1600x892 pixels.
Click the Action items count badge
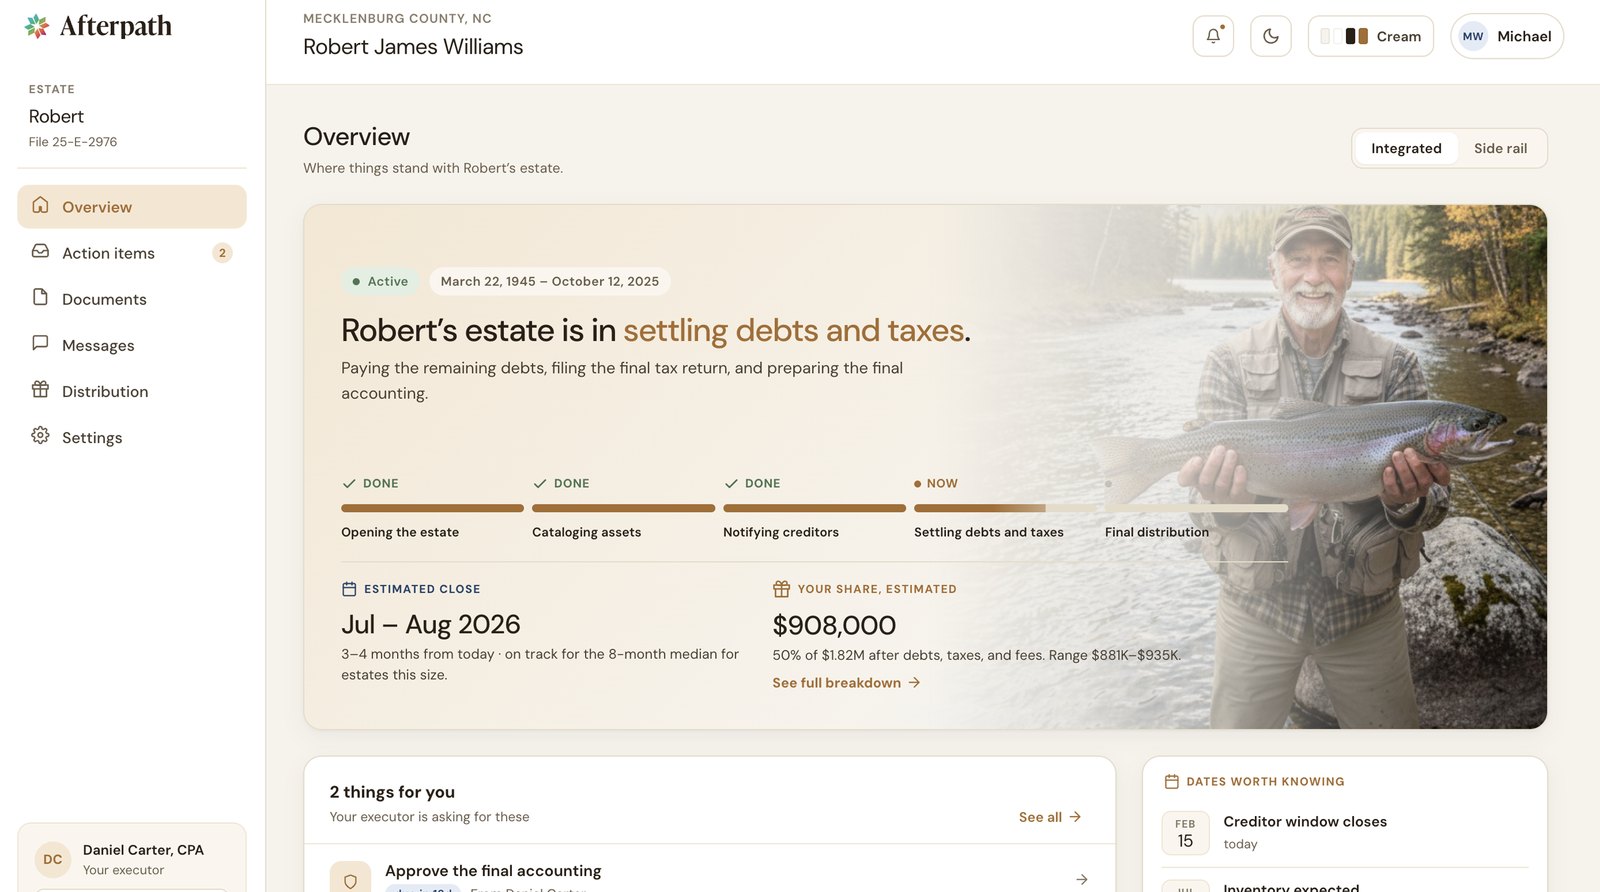coord(222,253)
